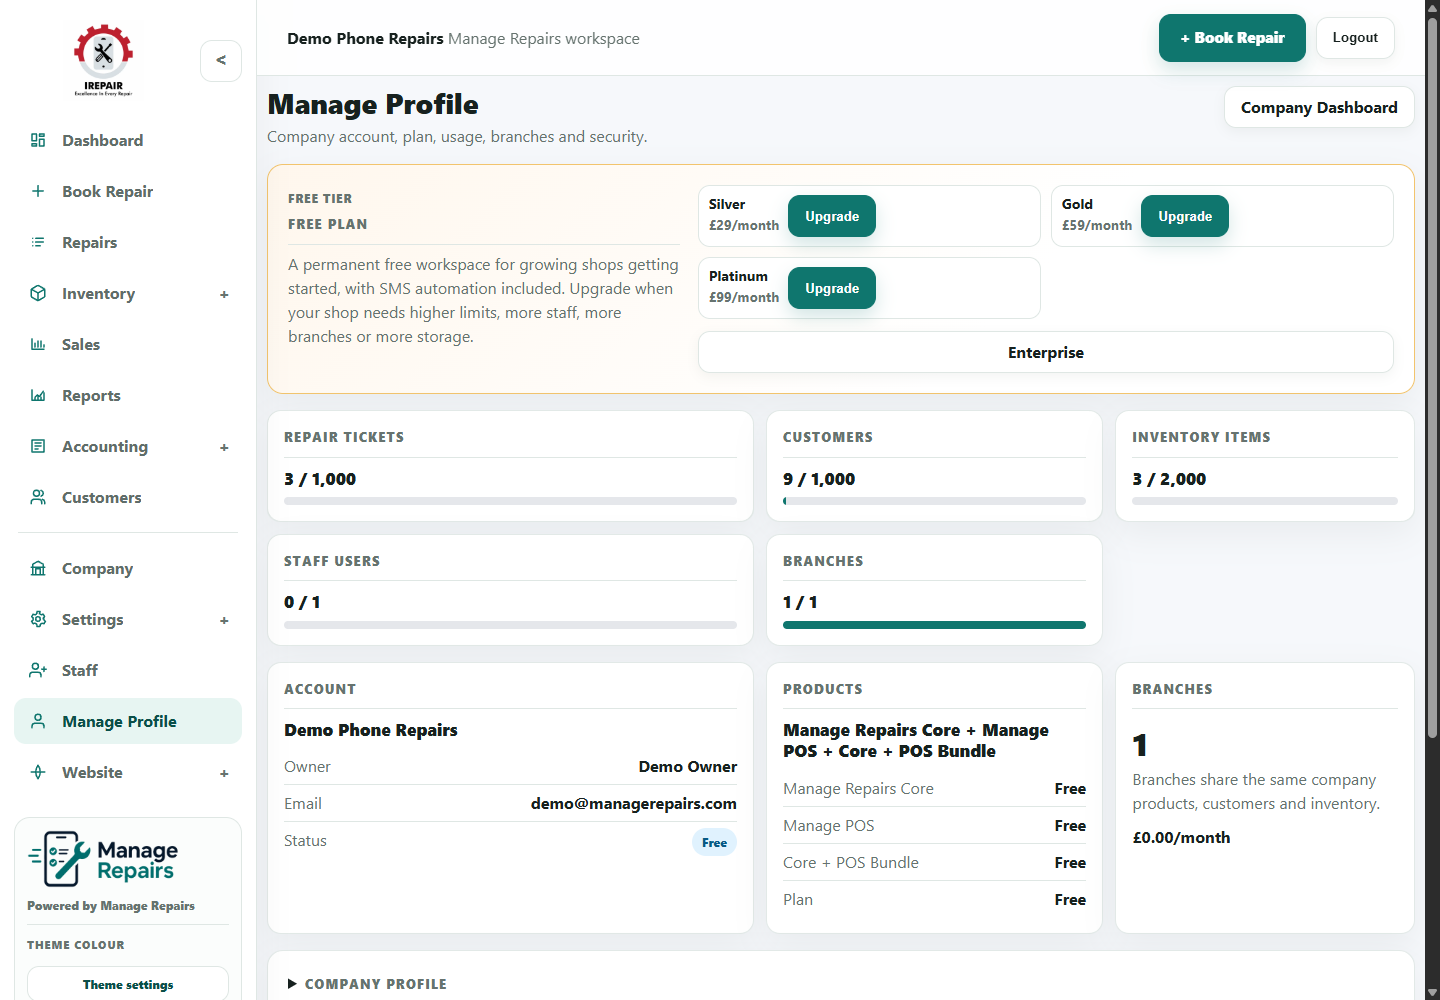Click the page vertical scrollbar
This screenshot has height=1000, width=1440.
1432,380
